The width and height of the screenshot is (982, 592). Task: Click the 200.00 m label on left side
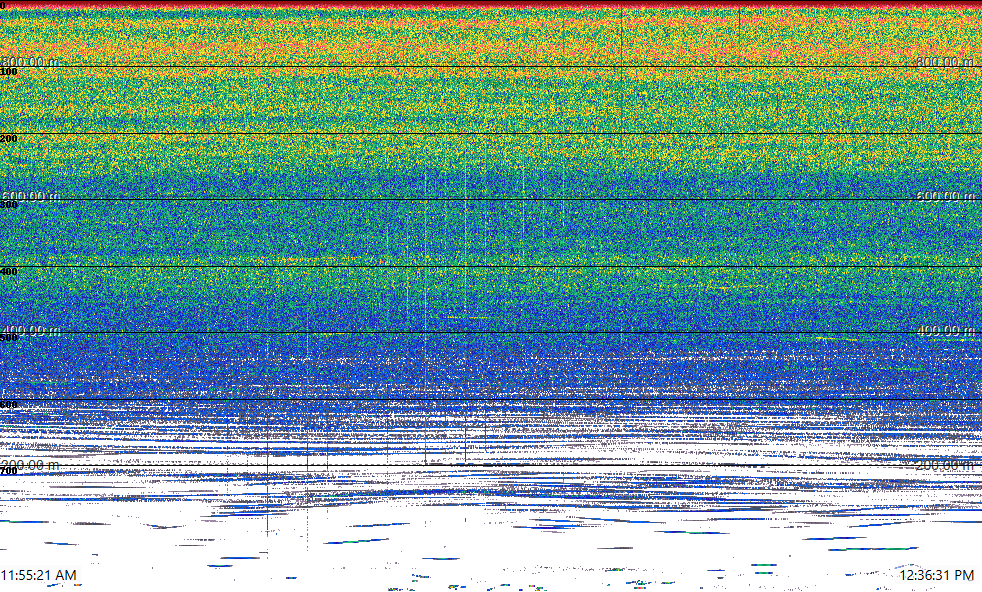click(30, 465)
